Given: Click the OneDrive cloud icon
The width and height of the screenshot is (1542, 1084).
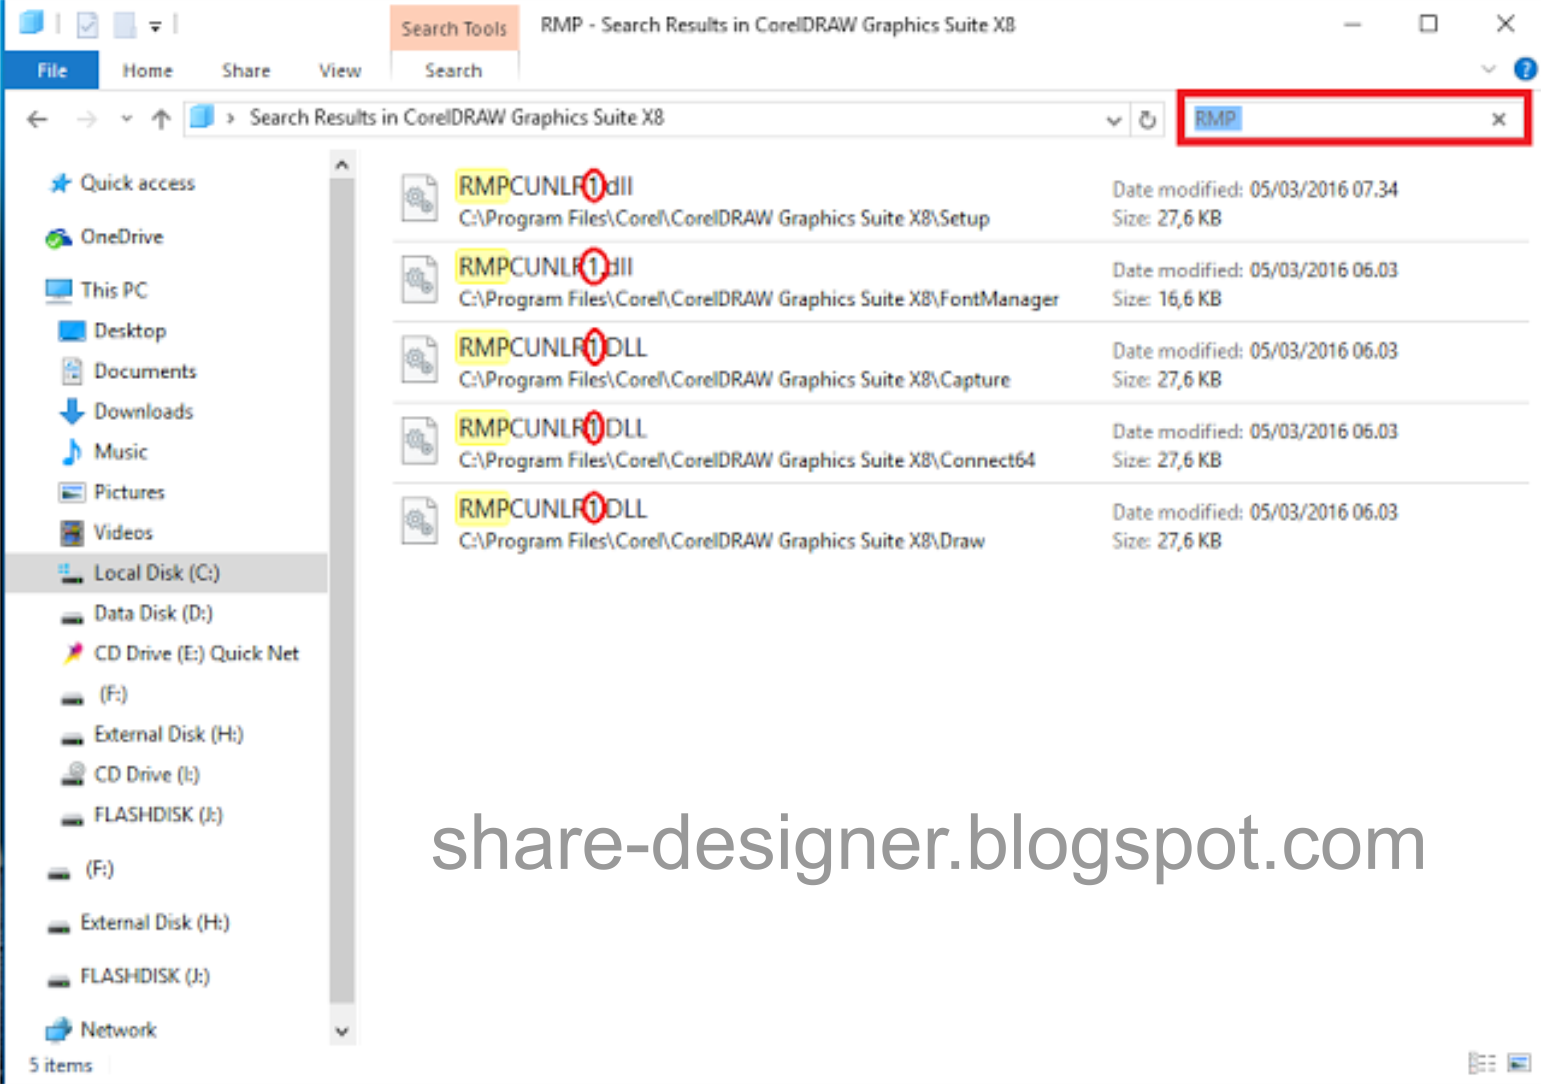Looking at the screenshot, I should coord(59,238).
